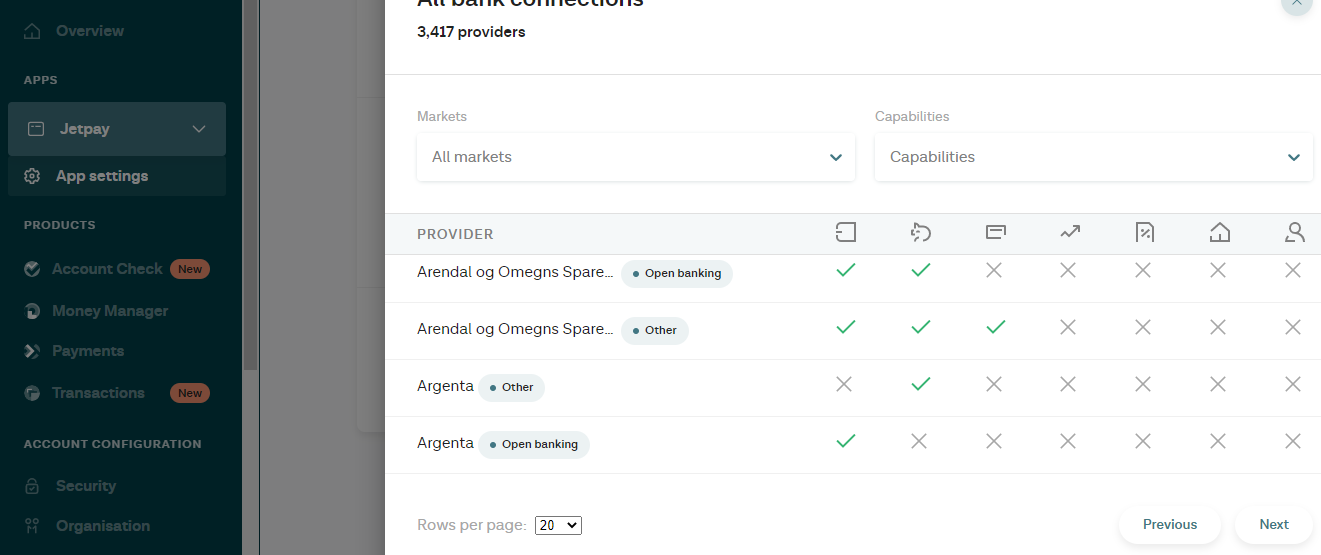Expand the Jetpay app chevron
Viewport: 1321px width, 555px height.
pyautogui.click(x=199, y=129)
